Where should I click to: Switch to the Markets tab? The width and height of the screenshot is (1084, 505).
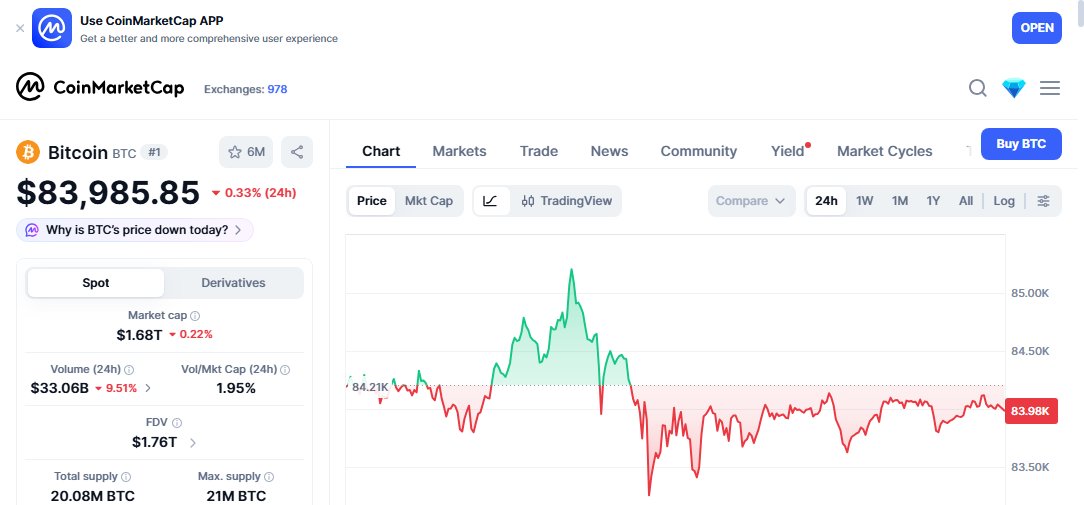(x=459, y=151)
